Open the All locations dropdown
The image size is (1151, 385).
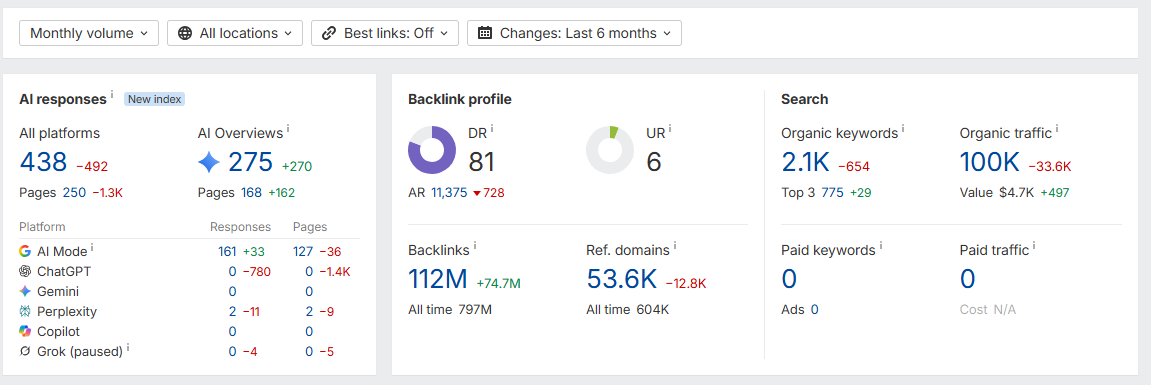pyautogui.click(x=235, y=33)
